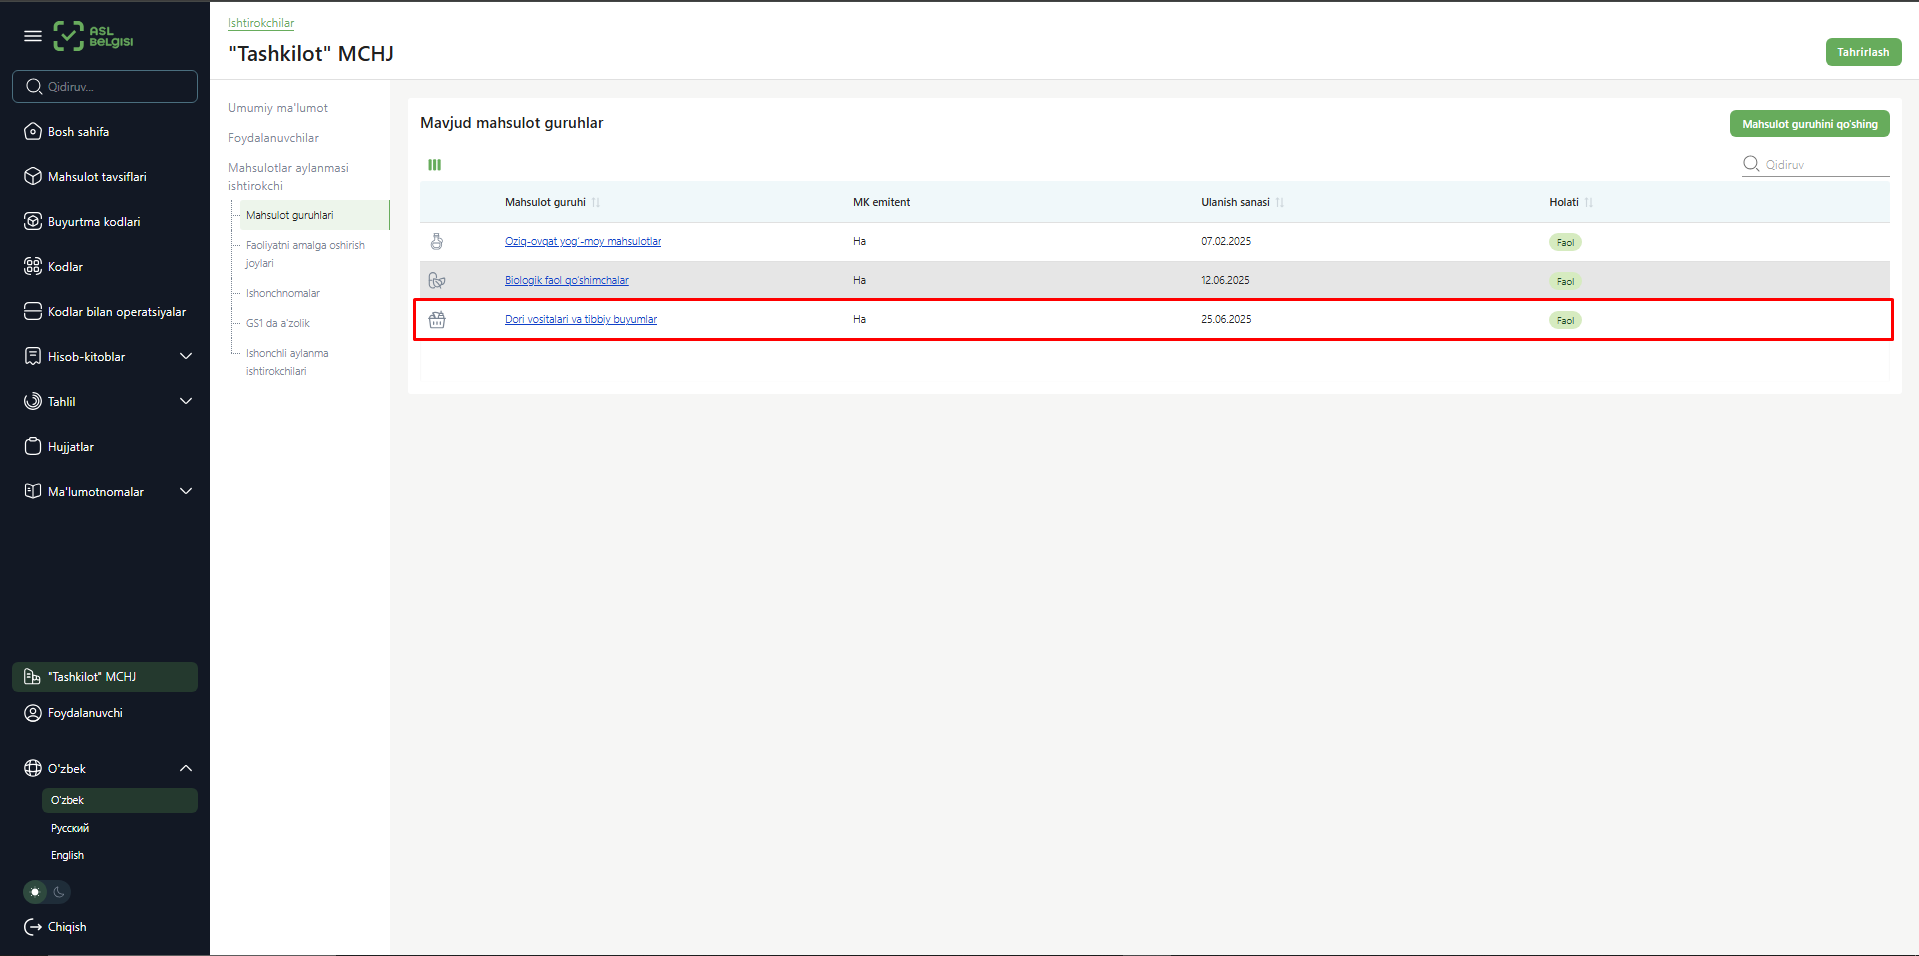This screenshot has height=956, width=1919.
Task: Click the Kodlar bilan operatsiyalar icon
Action: pyautogui.click(x=33, y=312)
